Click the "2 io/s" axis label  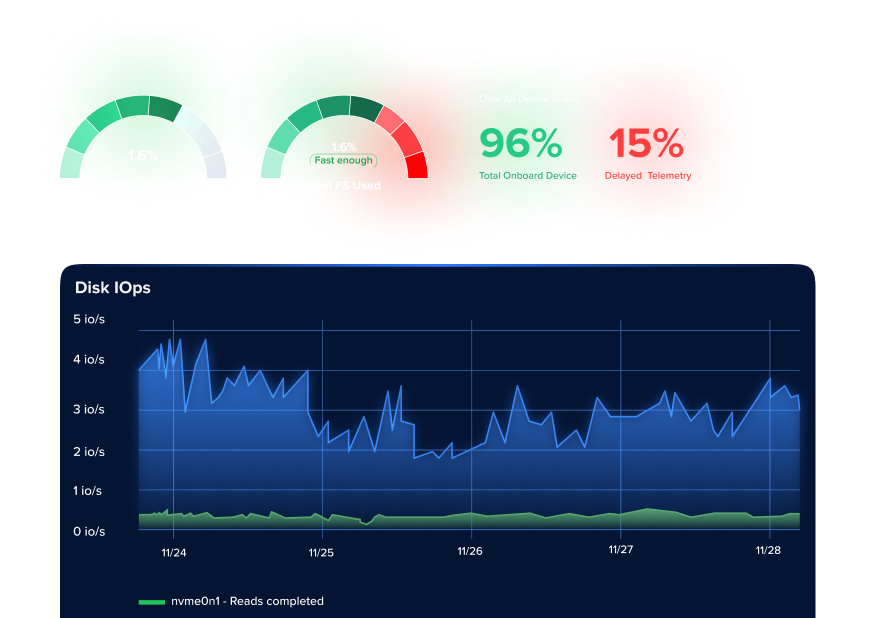(x=89, y=451)
